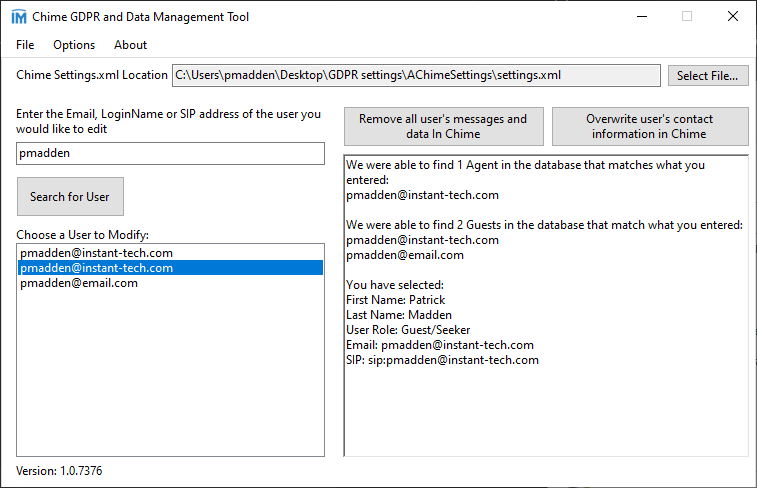This screenshot has width=757, height=488.
Task: Click the Version 1.0.7376 label
Action: [59, 471]
